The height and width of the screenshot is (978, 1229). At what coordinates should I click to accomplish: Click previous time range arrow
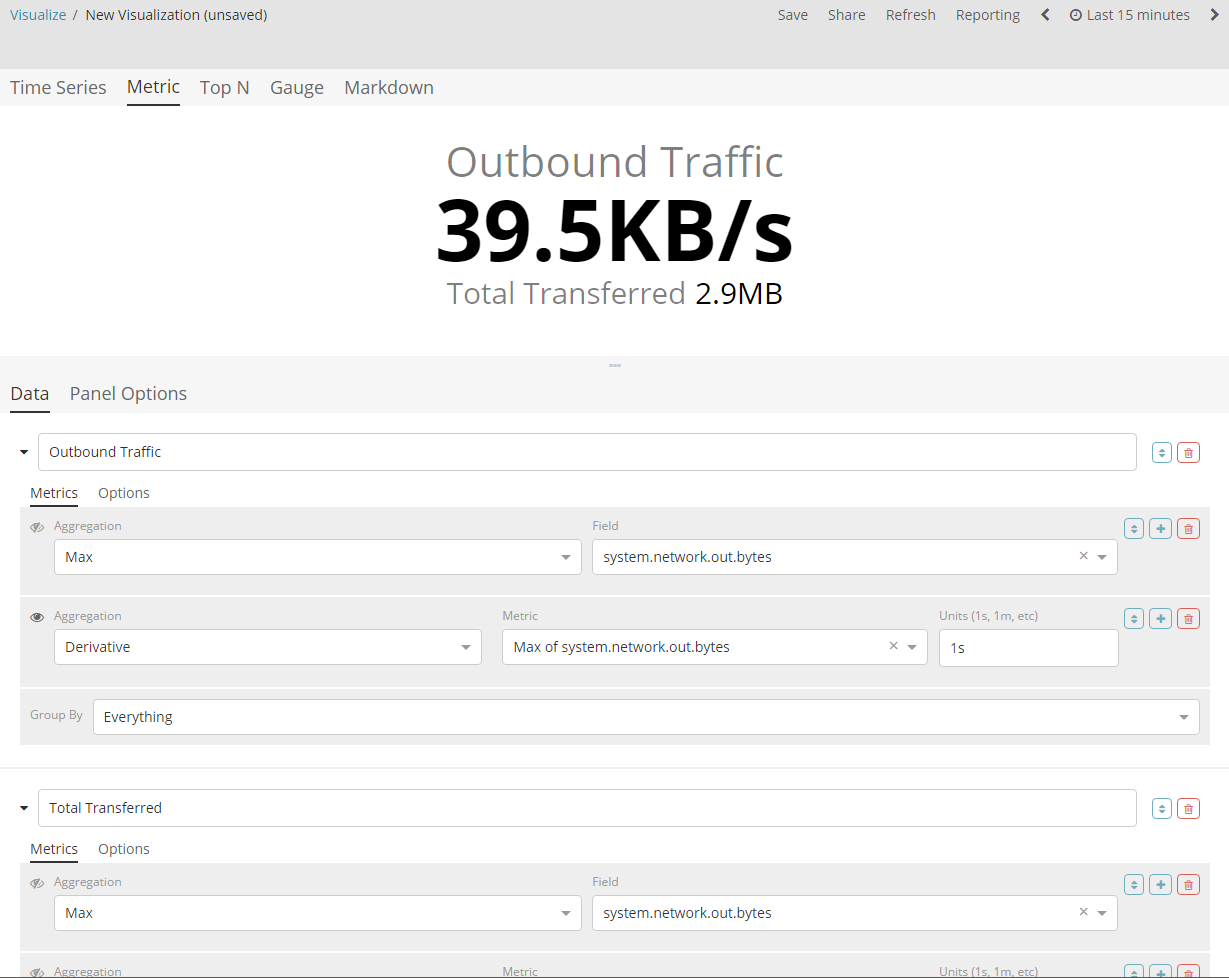[x=1045, y=15]
